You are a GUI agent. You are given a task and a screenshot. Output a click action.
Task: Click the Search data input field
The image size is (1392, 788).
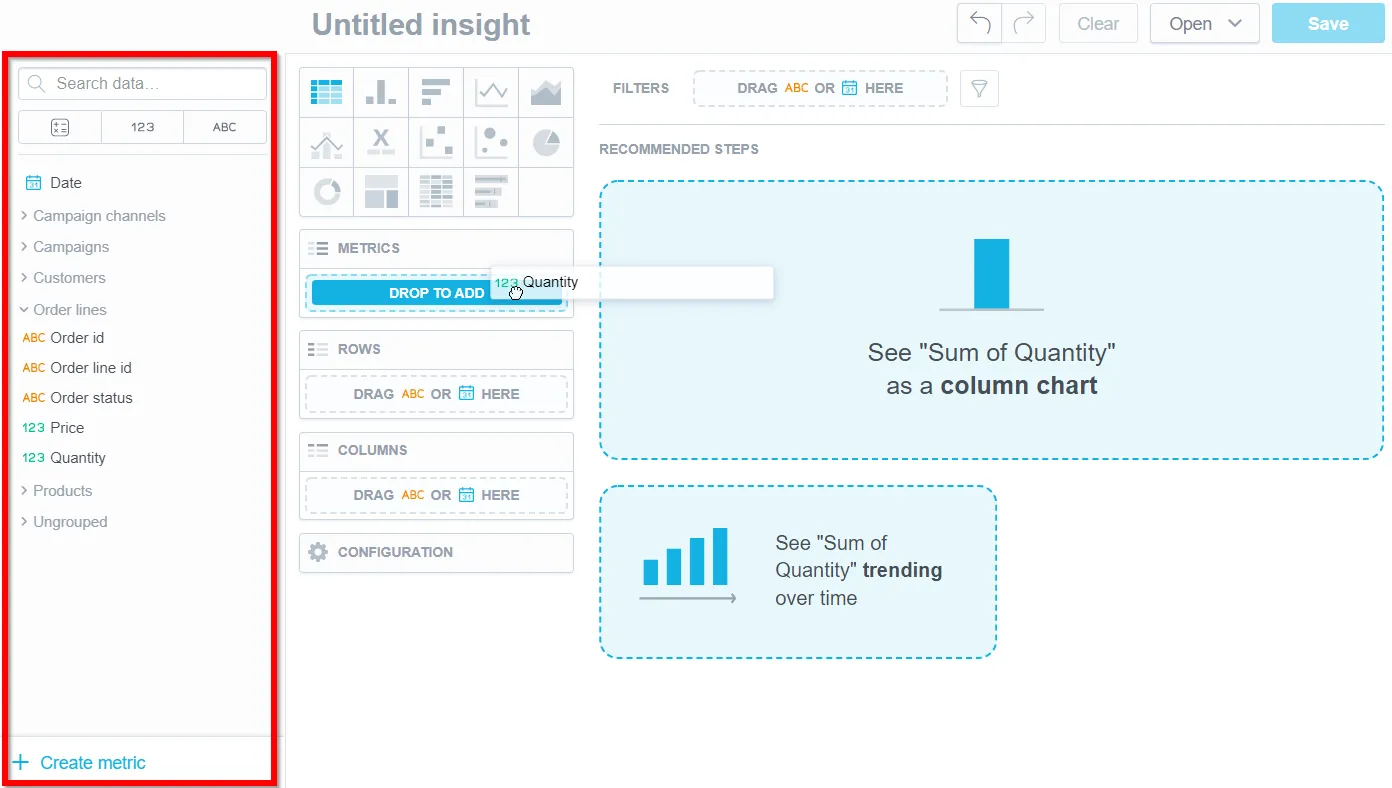[x=142, y=83]
